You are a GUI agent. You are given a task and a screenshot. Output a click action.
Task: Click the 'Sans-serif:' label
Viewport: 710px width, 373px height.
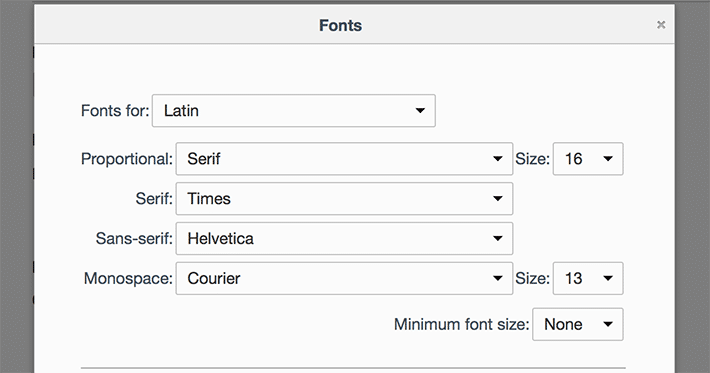(134, 239)
